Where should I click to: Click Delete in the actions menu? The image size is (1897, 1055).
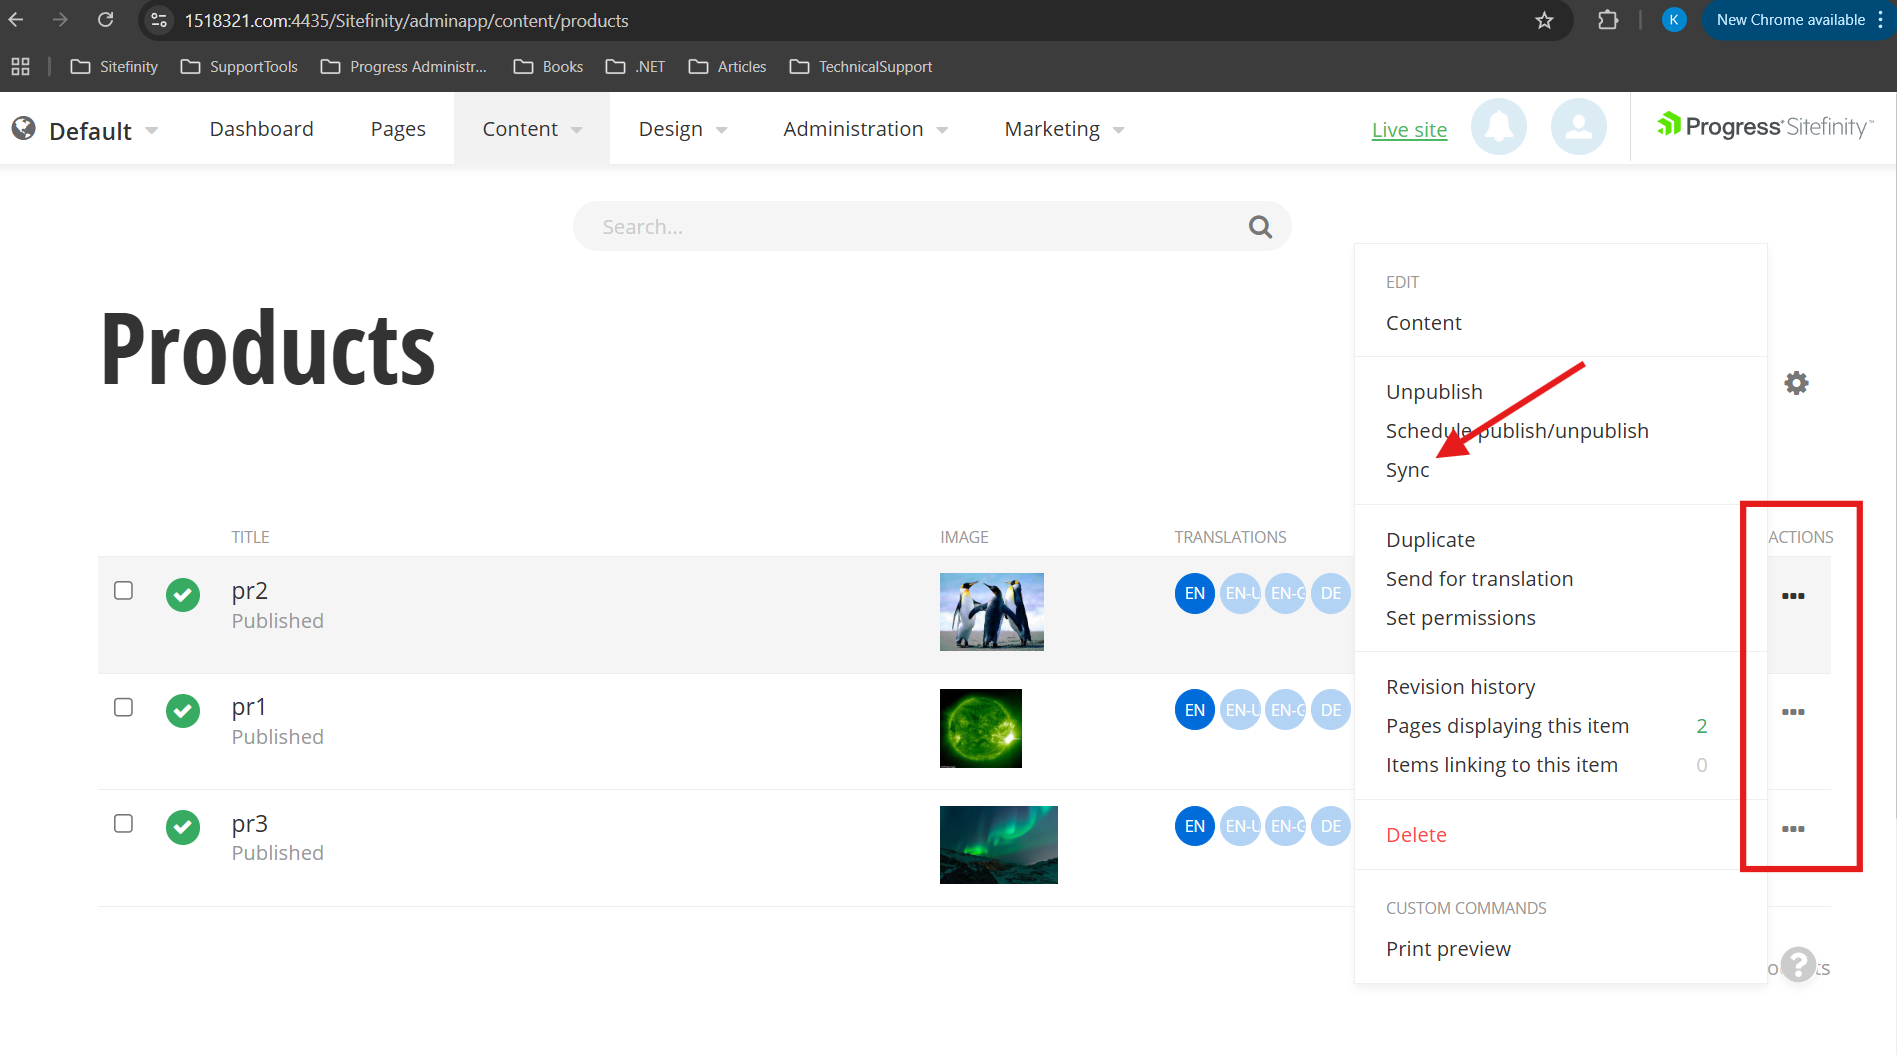coord(1416,835)
